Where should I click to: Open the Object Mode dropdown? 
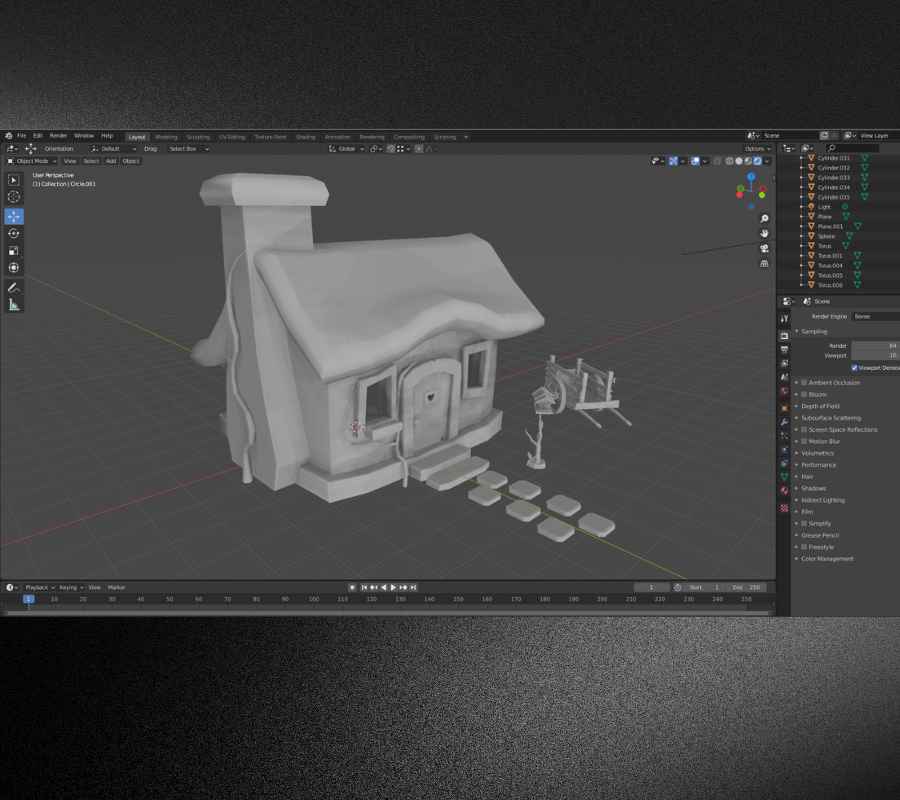pyautogui.click(x=32, y=161)
